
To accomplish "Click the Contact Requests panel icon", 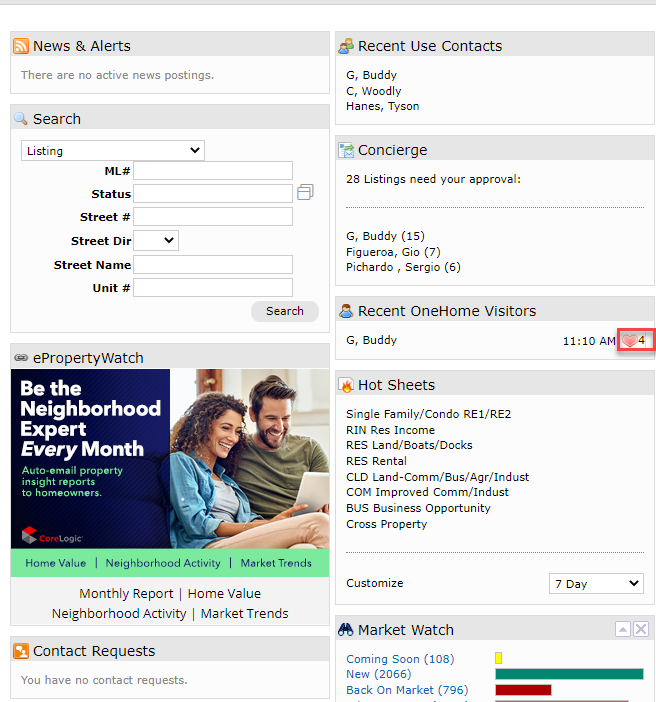I will 21,651.
